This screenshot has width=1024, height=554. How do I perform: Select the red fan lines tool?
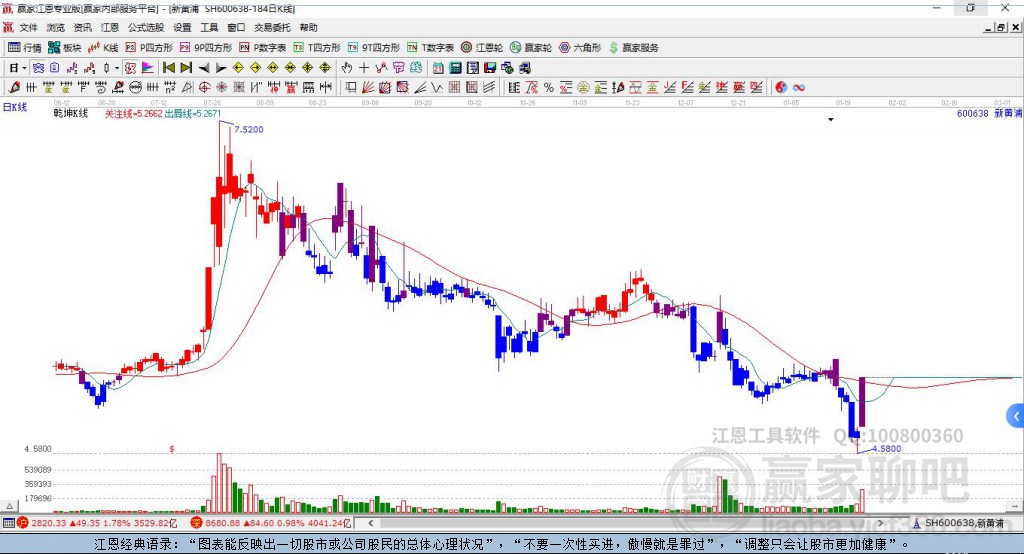(x=368, y=88)
